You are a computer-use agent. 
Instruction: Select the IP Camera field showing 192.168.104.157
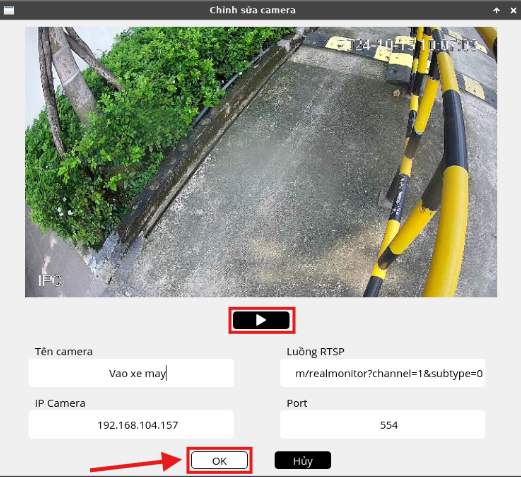pyautogui.click(x=131, y=425)
